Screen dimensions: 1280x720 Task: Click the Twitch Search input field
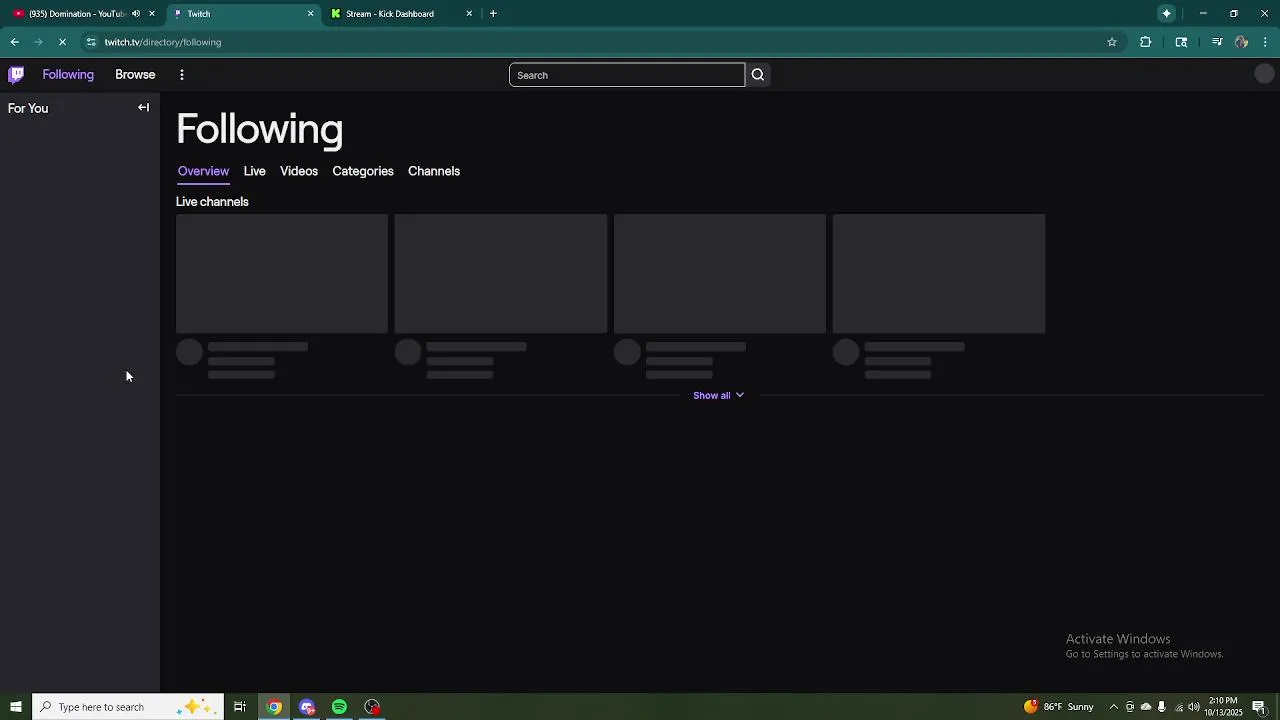(627, 75)
